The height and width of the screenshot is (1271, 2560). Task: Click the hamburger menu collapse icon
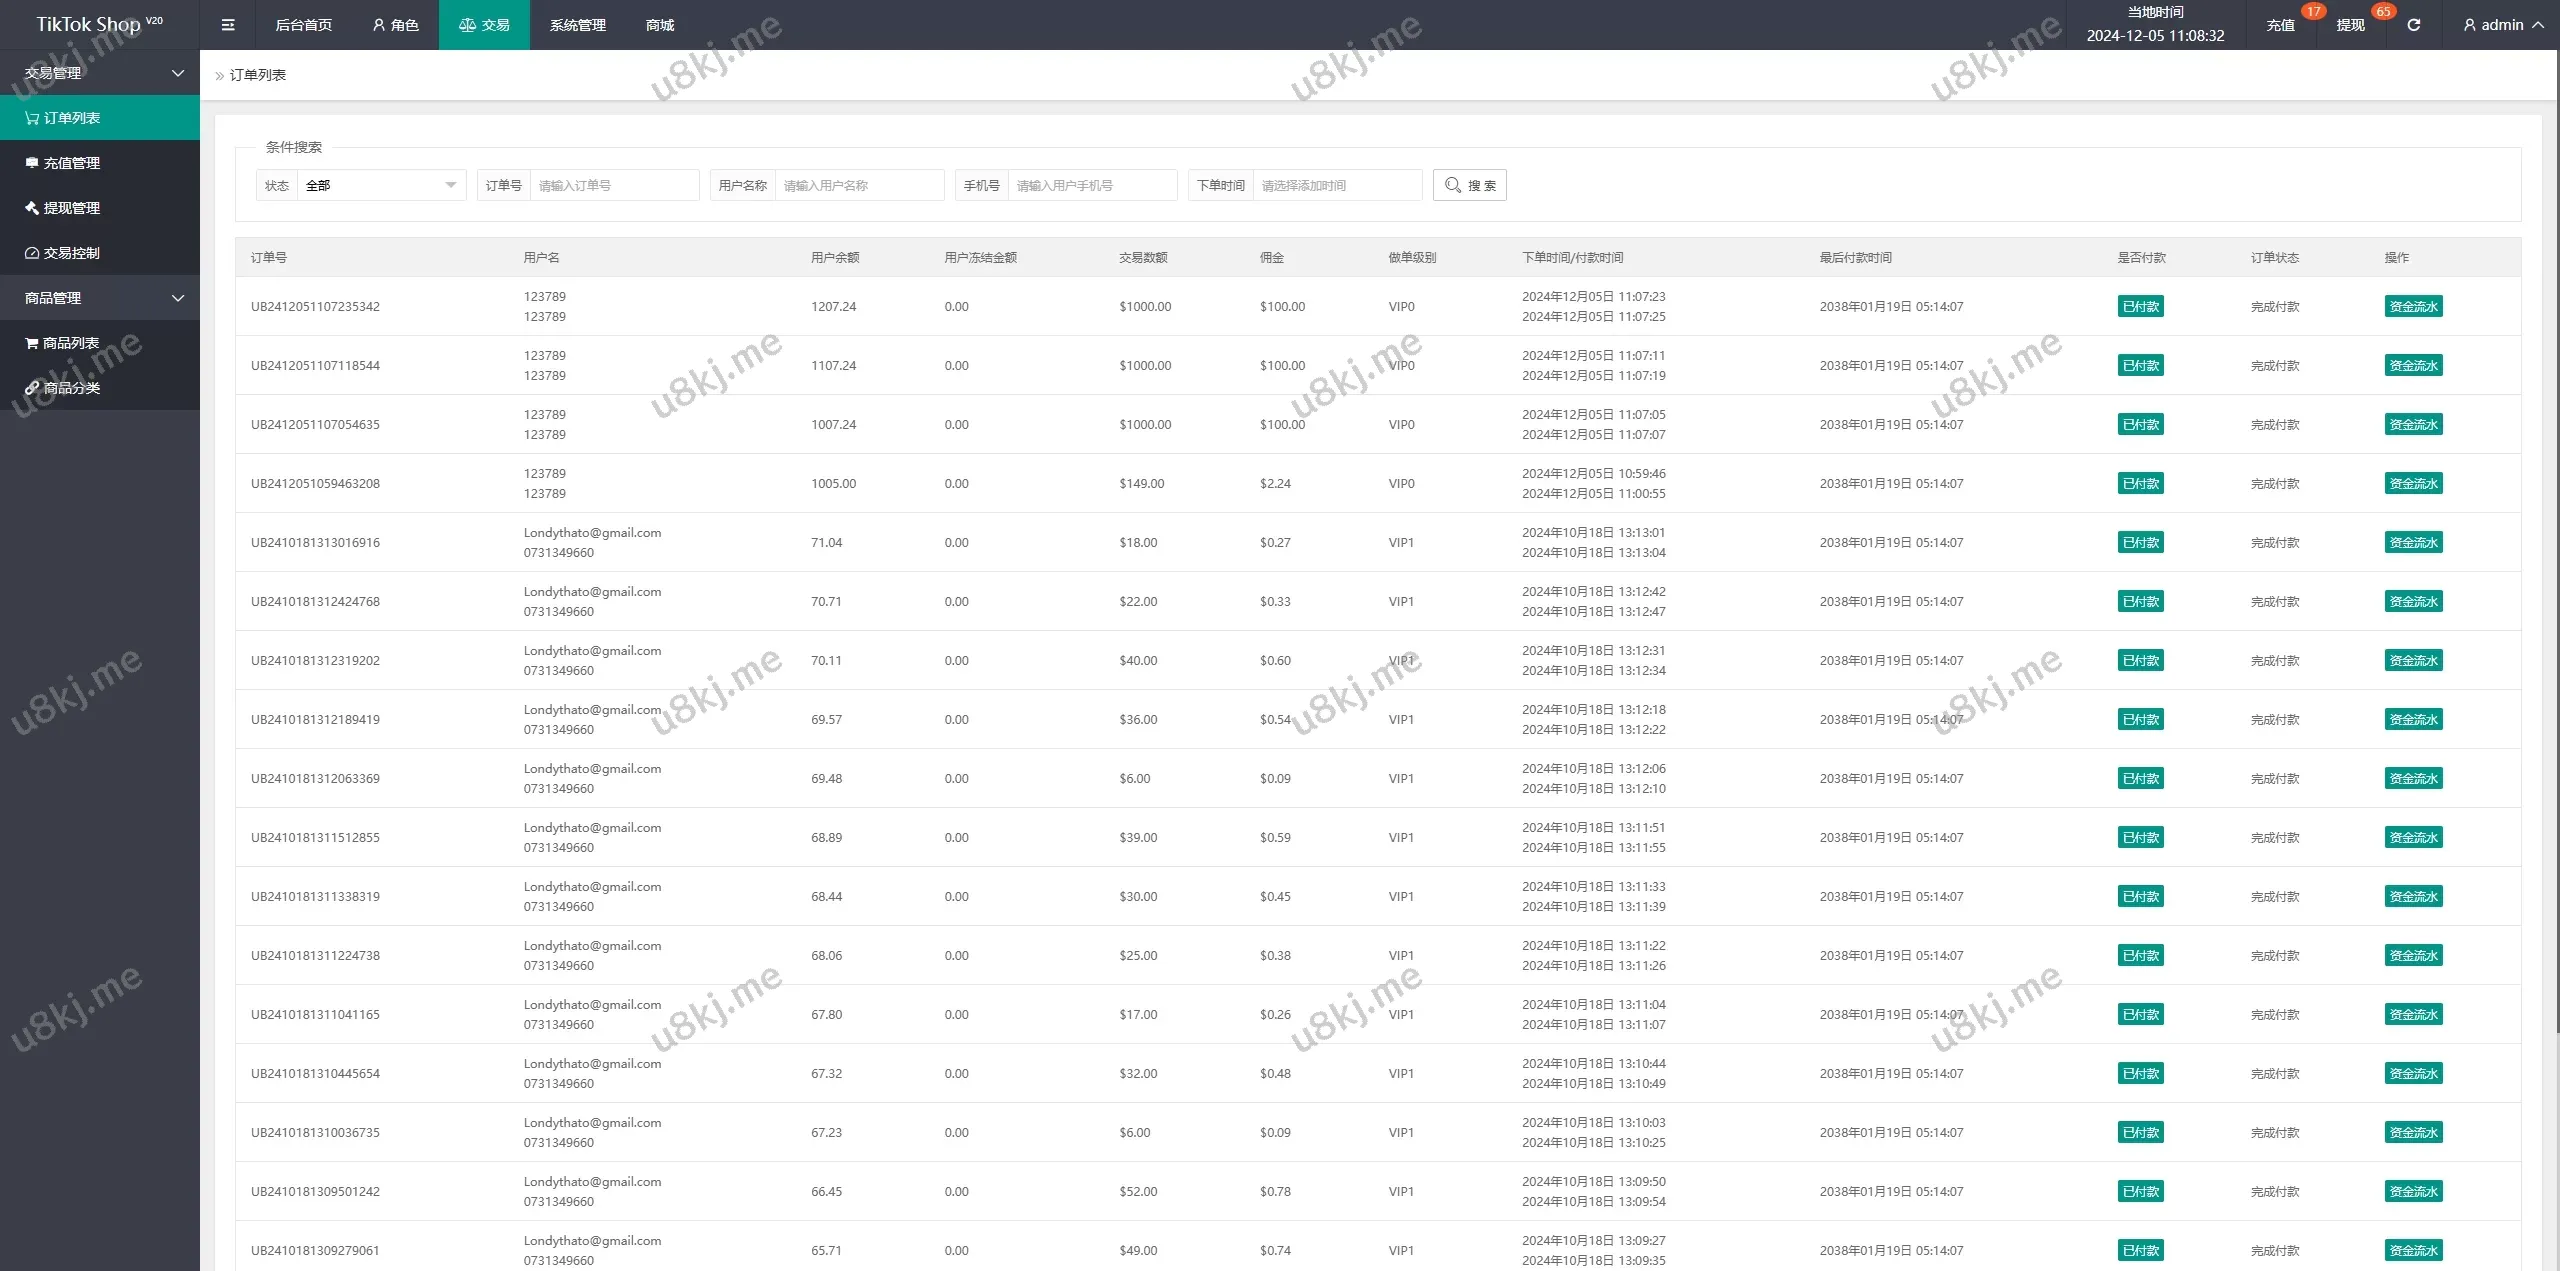(228, 25)
